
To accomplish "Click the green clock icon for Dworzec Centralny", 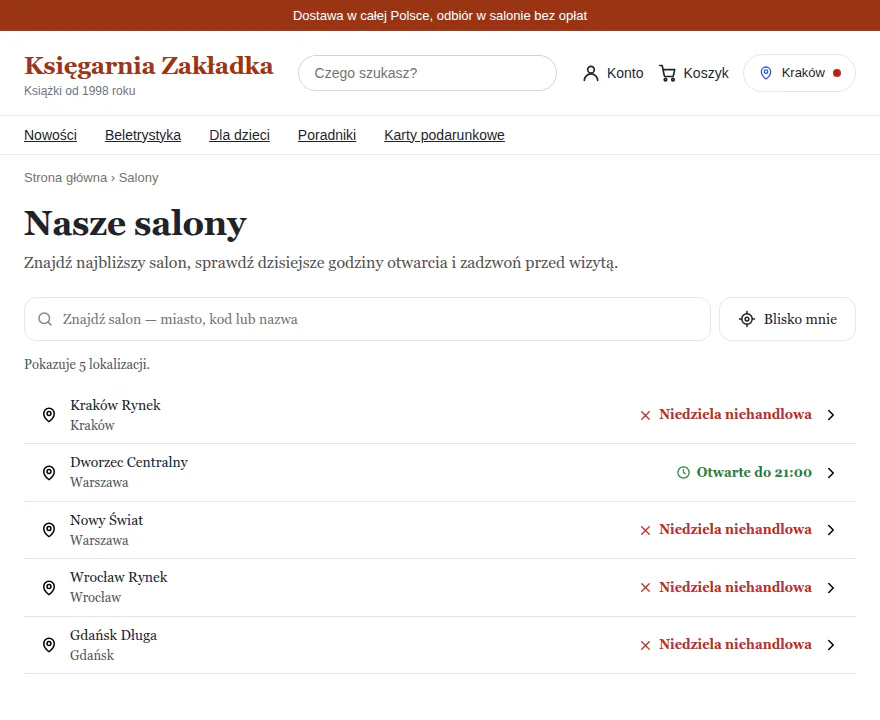I will [x=683, y=473].
